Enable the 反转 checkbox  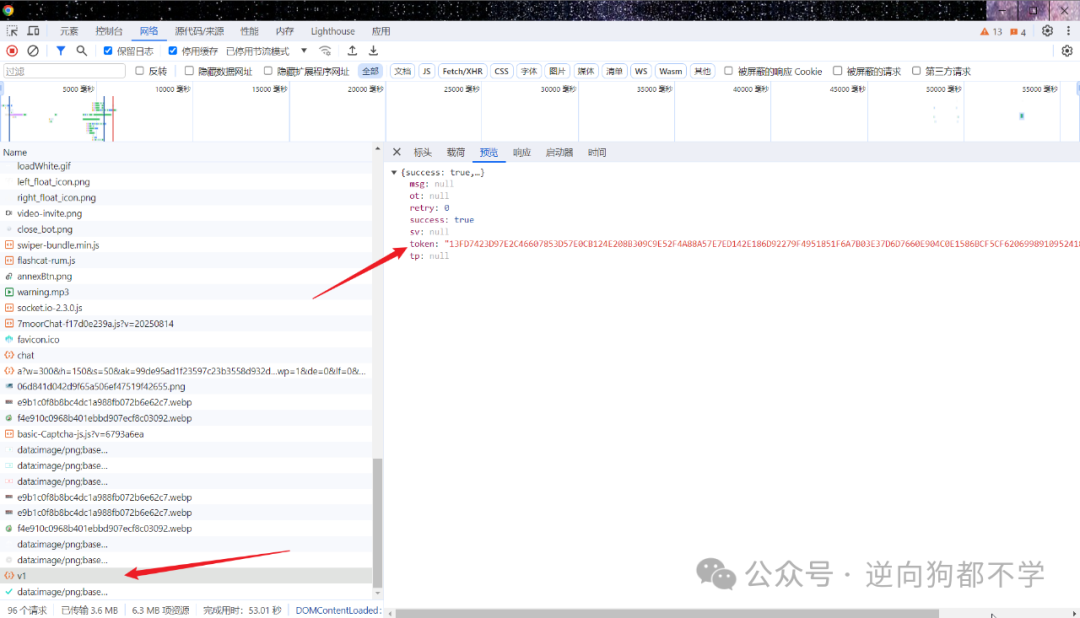(x=140, y=71)
